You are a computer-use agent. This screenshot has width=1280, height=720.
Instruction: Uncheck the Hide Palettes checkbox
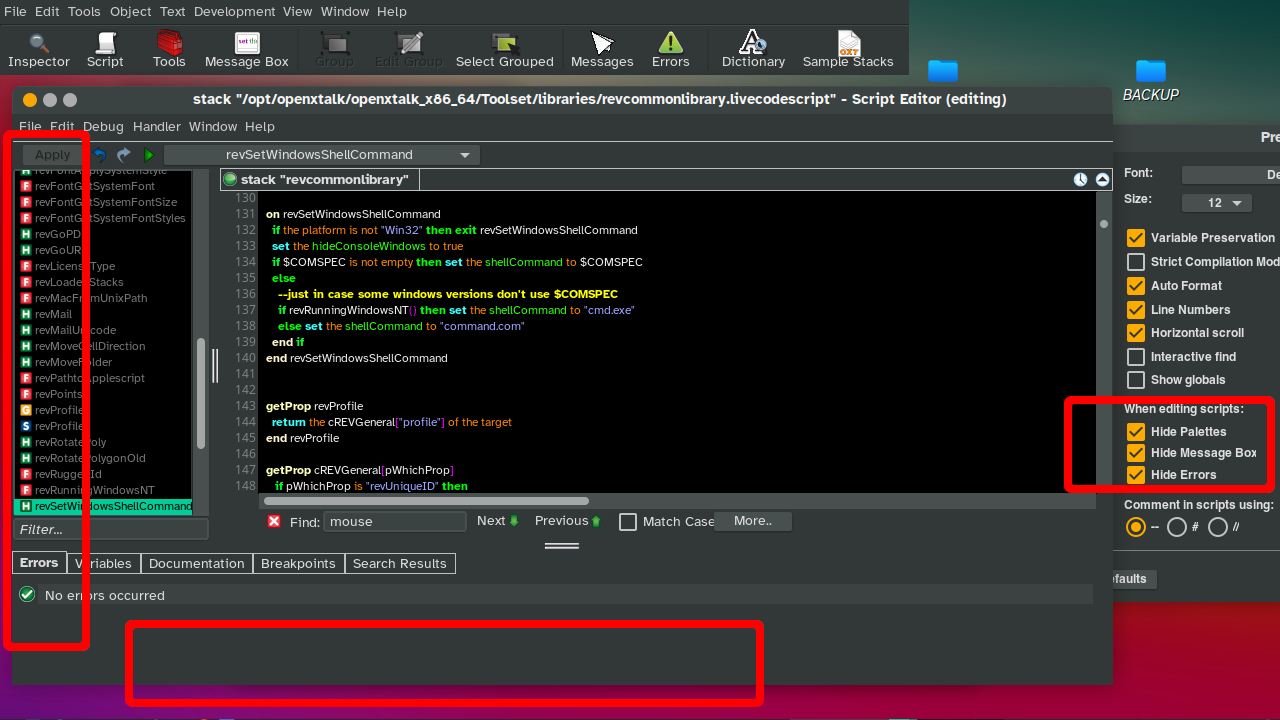pyautogui.click(x=1136, y=432)
